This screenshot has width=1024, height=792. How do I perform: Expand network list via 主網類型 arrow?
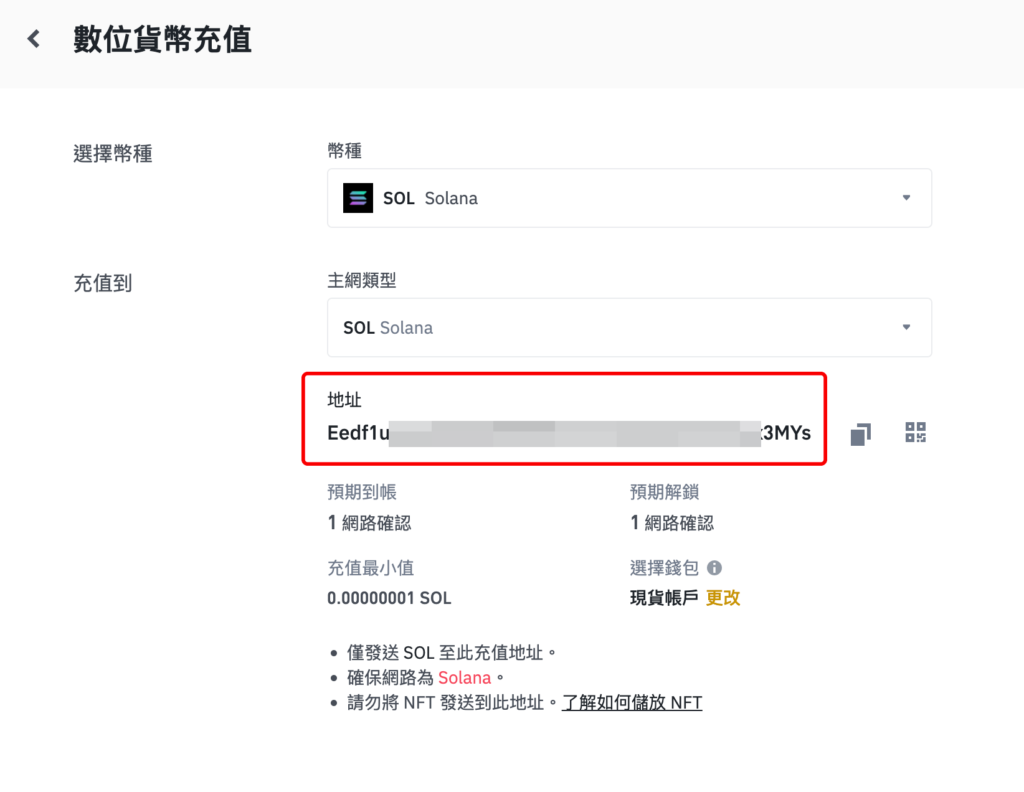[906, 327]
